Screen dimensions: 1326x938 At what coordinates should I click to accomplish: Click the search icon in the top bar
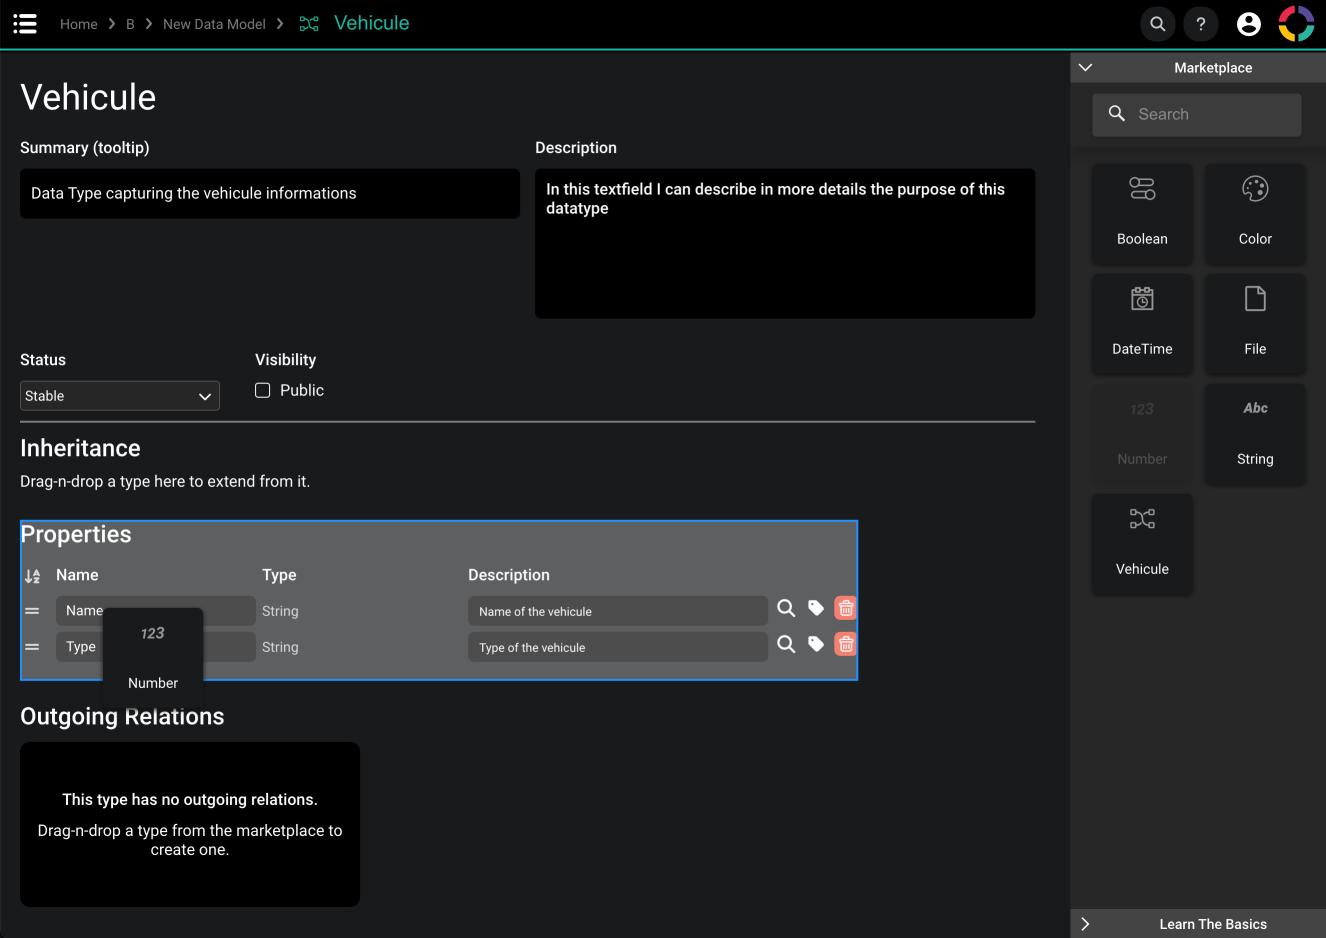click(x=1157, y=24)
